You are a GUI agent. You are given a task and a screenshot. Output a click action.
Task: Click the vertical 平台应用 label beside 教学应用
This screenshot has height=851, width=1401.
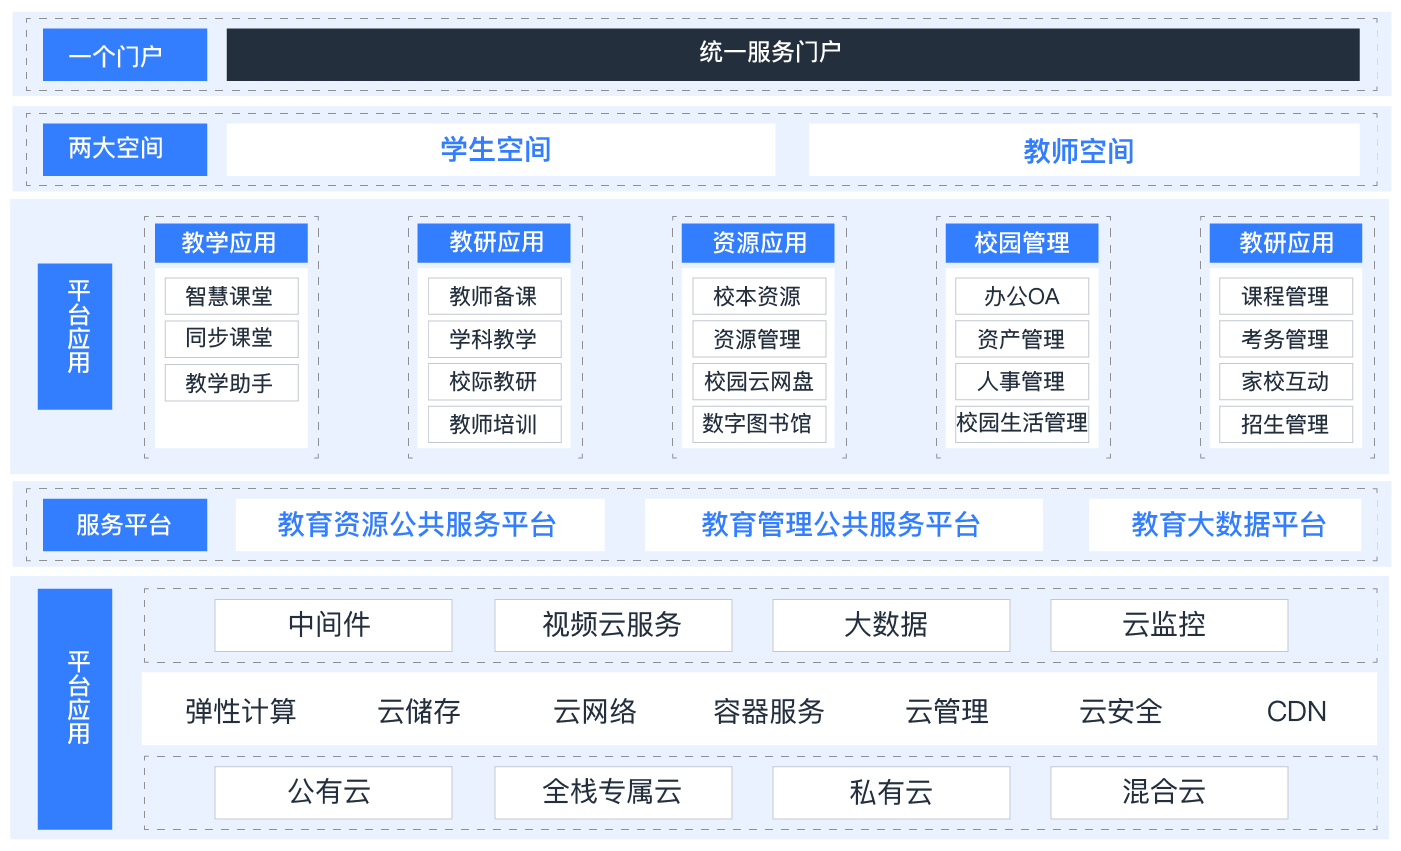click(x=75, y=336)
